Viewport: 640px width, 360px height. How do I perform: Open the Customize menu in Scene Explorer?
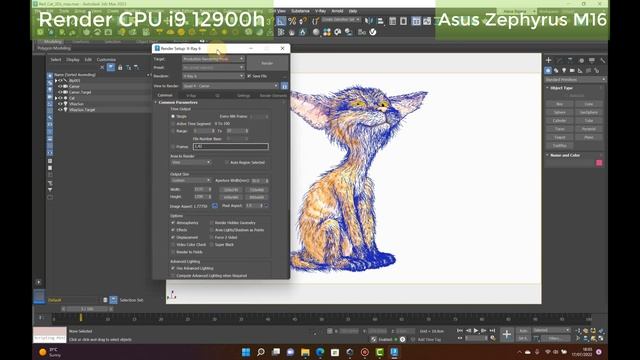[x=106, y=60]
